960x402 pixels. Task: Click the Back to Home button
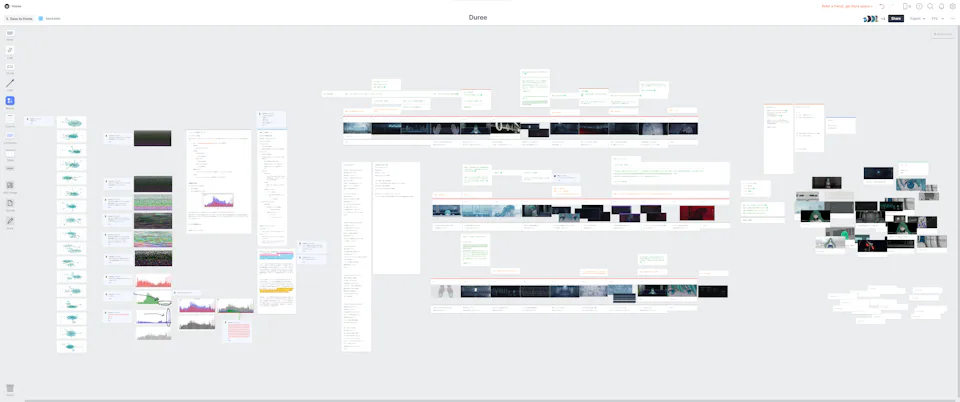[x=19, y=18]
